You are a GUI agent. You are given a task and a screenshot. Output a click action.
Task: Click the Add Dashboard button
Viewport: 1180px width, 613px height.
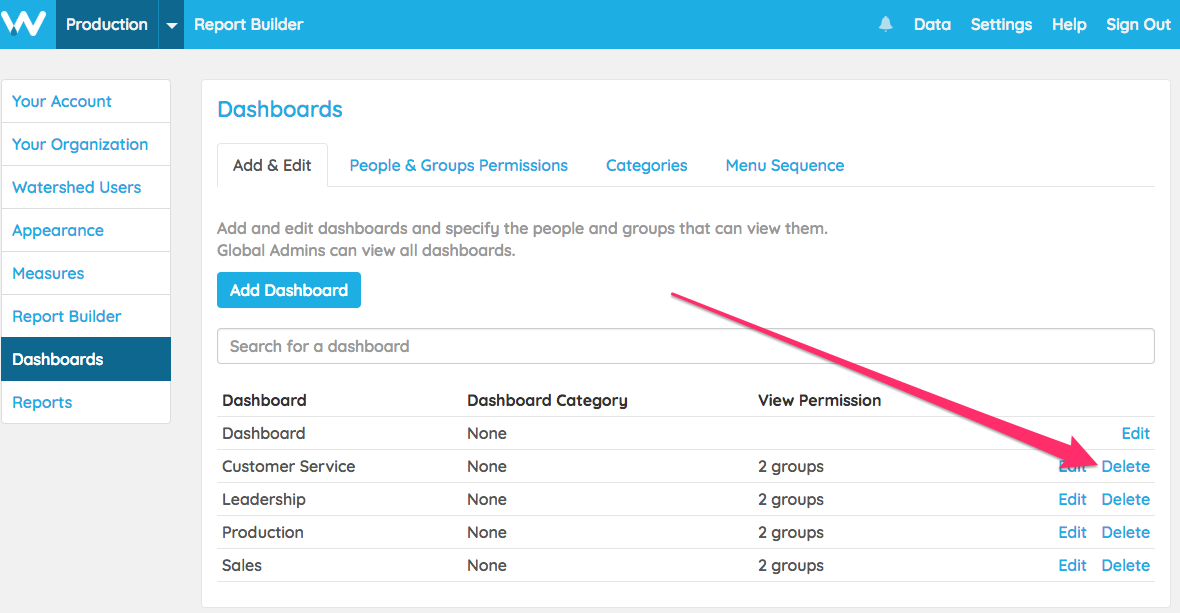pos(289,290)
